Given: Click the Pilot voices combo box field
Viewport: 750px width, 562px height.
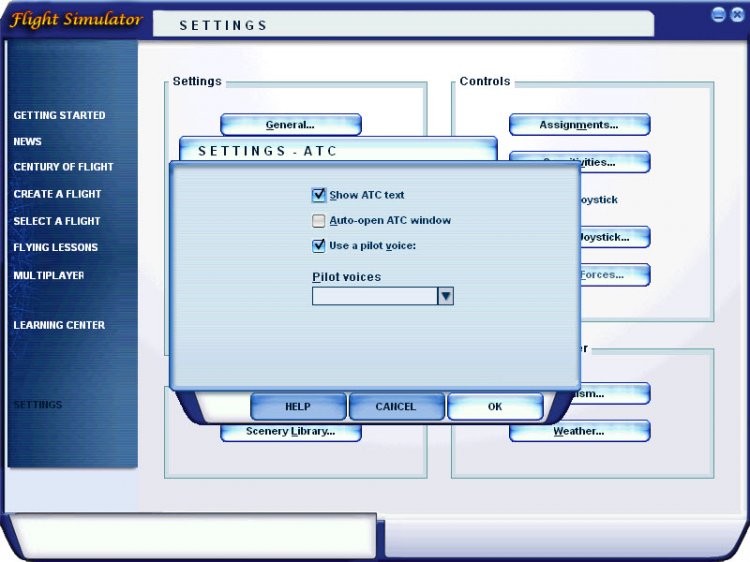Looking at the screenshot, I should [374, 296].
